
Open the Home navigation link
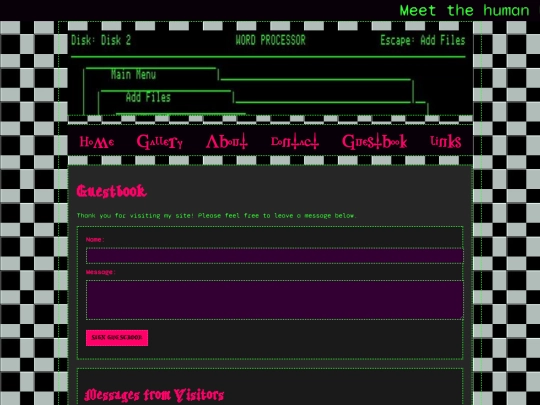coord(97,142)
